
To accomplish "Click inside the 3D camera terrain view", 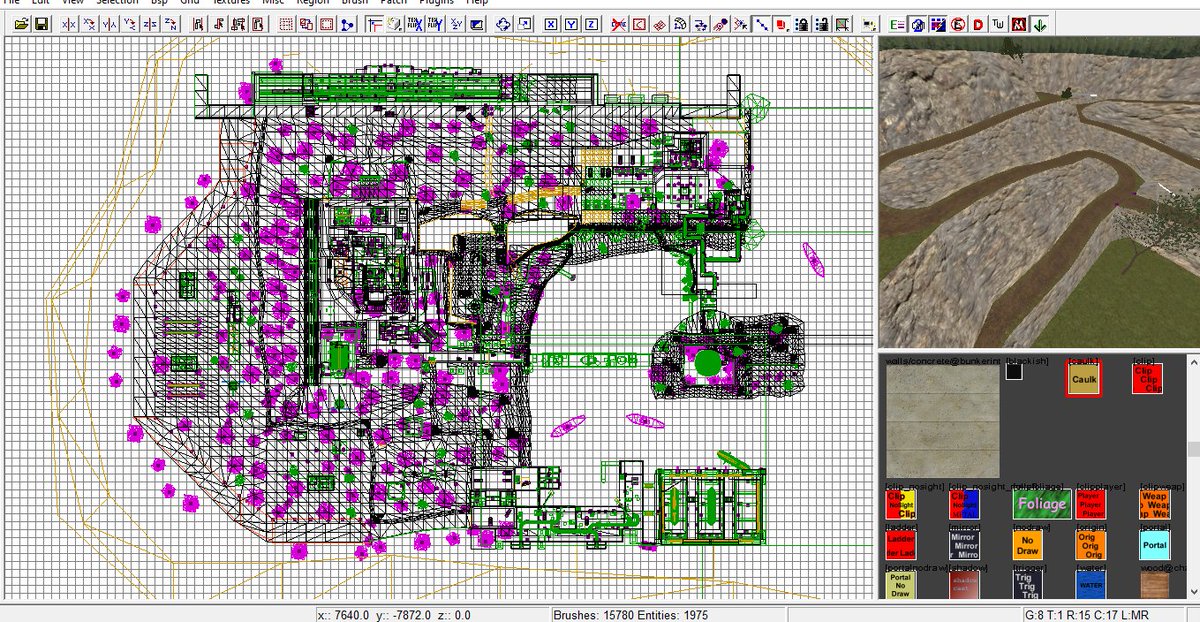I will click(x=1039, y=193).
